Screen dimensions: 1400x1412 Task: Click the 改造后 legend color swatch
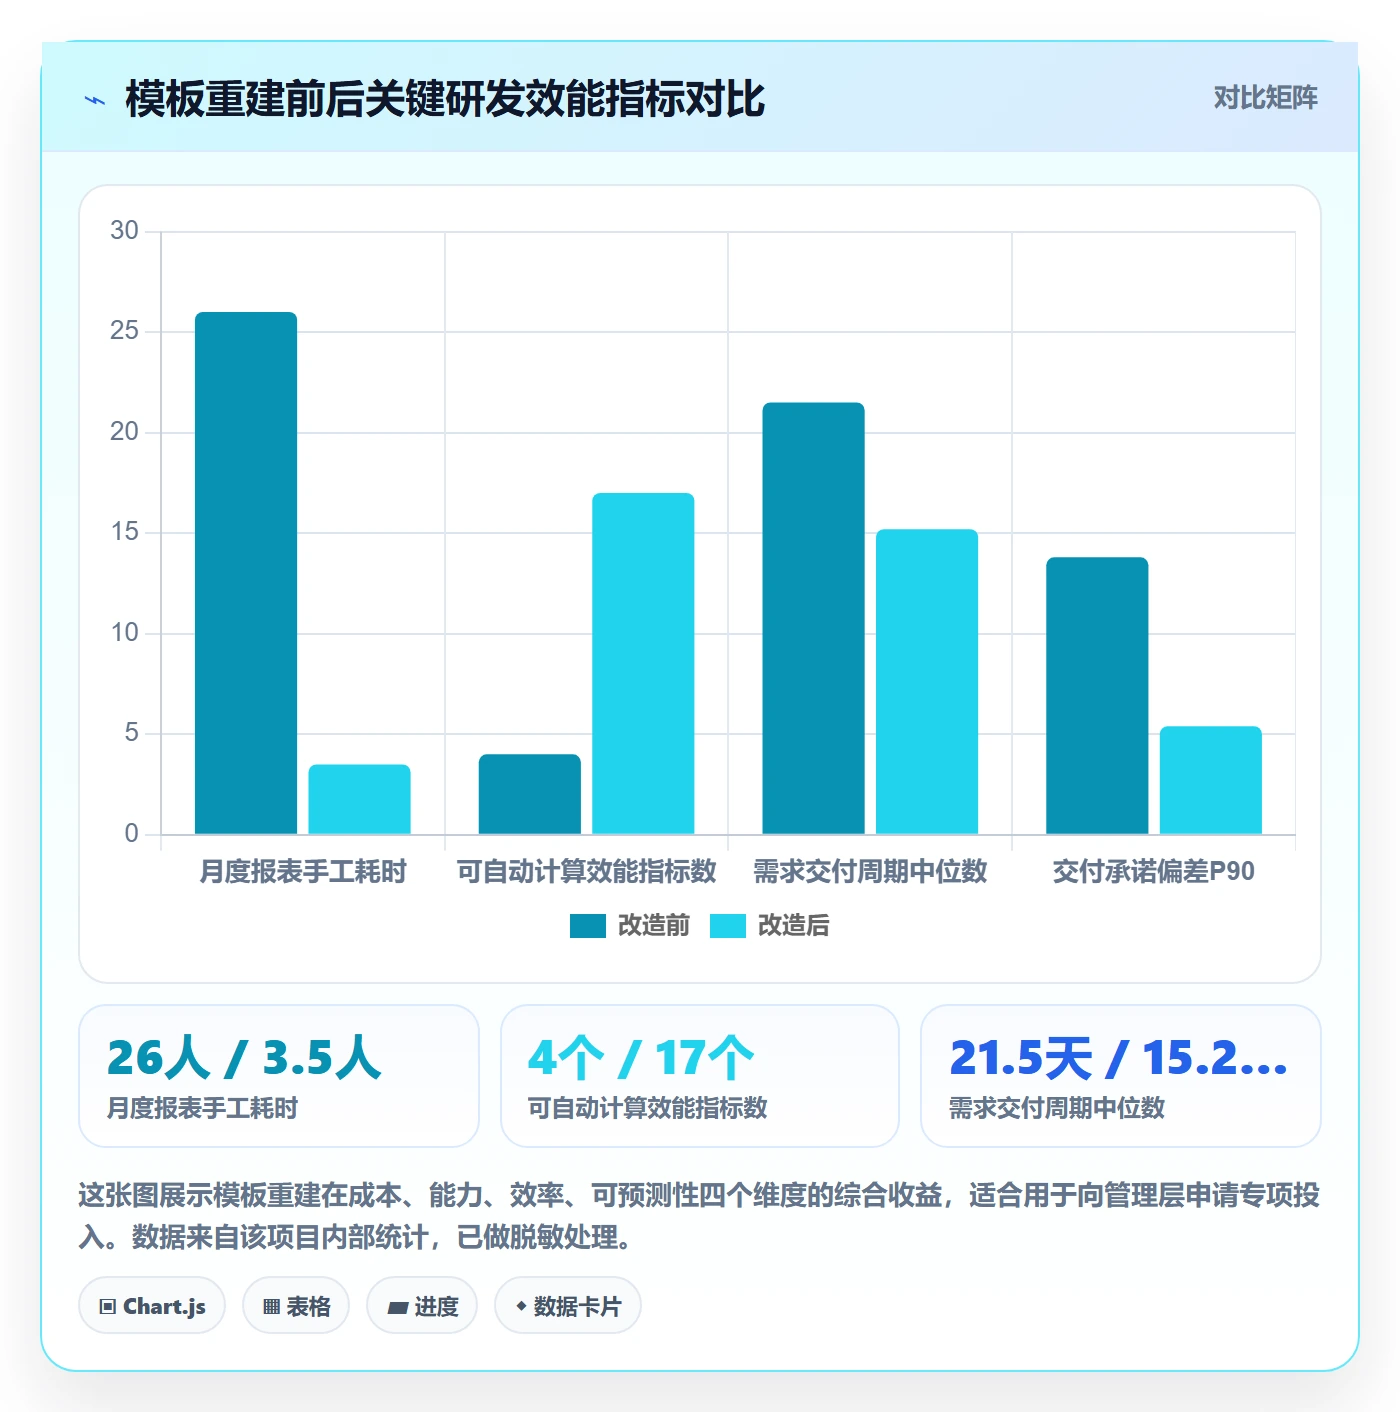728,926
